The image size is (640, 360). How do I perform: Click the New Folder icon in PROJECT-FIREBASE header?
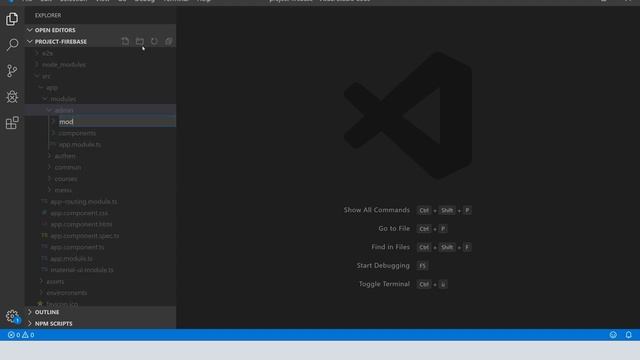point(140,41)
